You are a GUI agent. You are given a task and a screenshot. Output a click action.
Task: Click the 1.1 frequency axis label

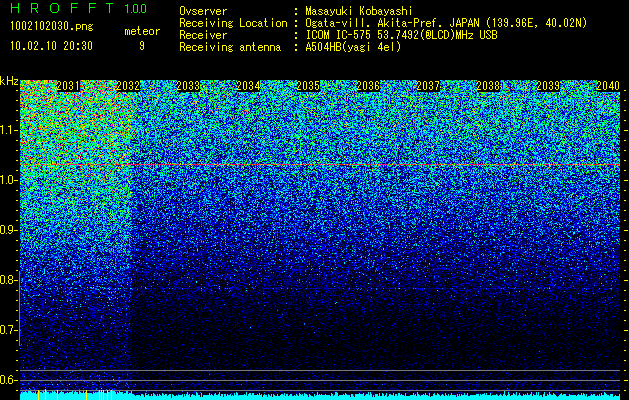(8, 130)
